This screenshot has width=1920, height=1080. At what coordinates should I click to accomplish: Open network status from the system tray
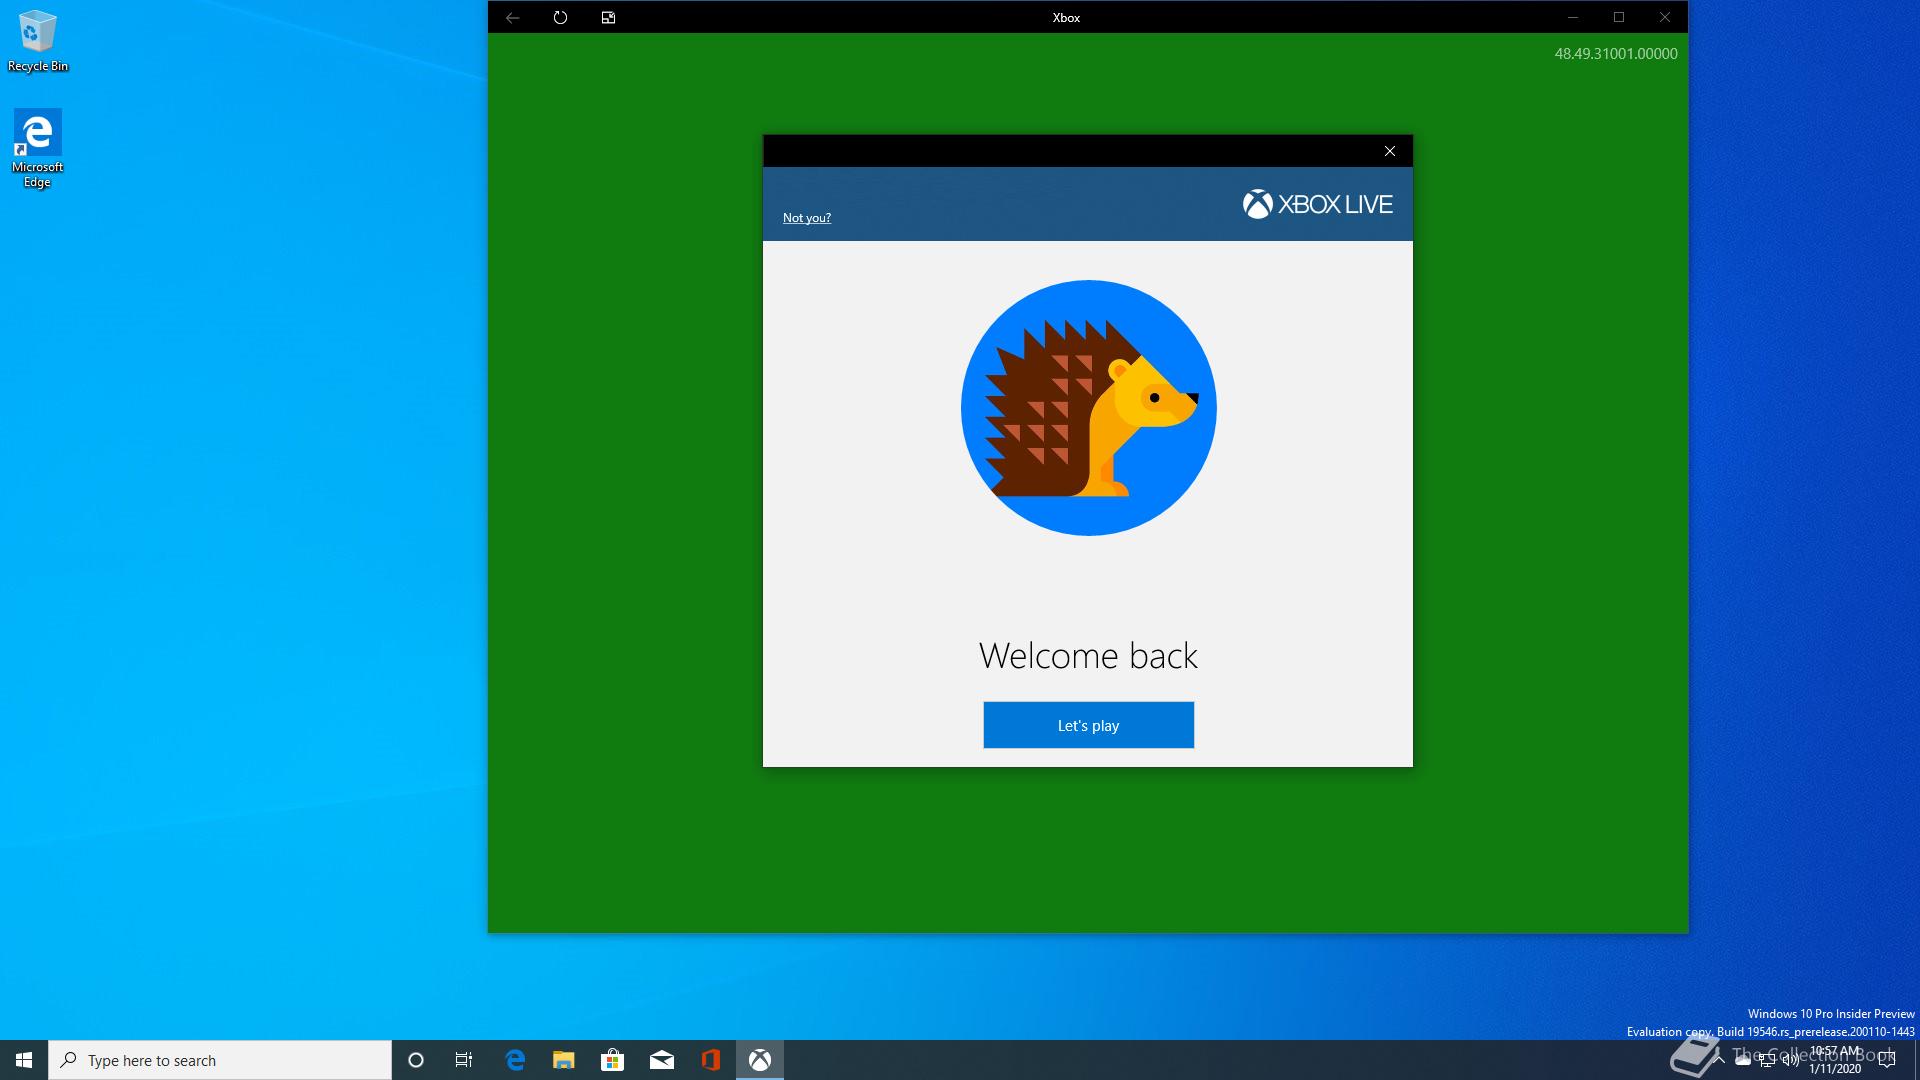[1767, 1060]
